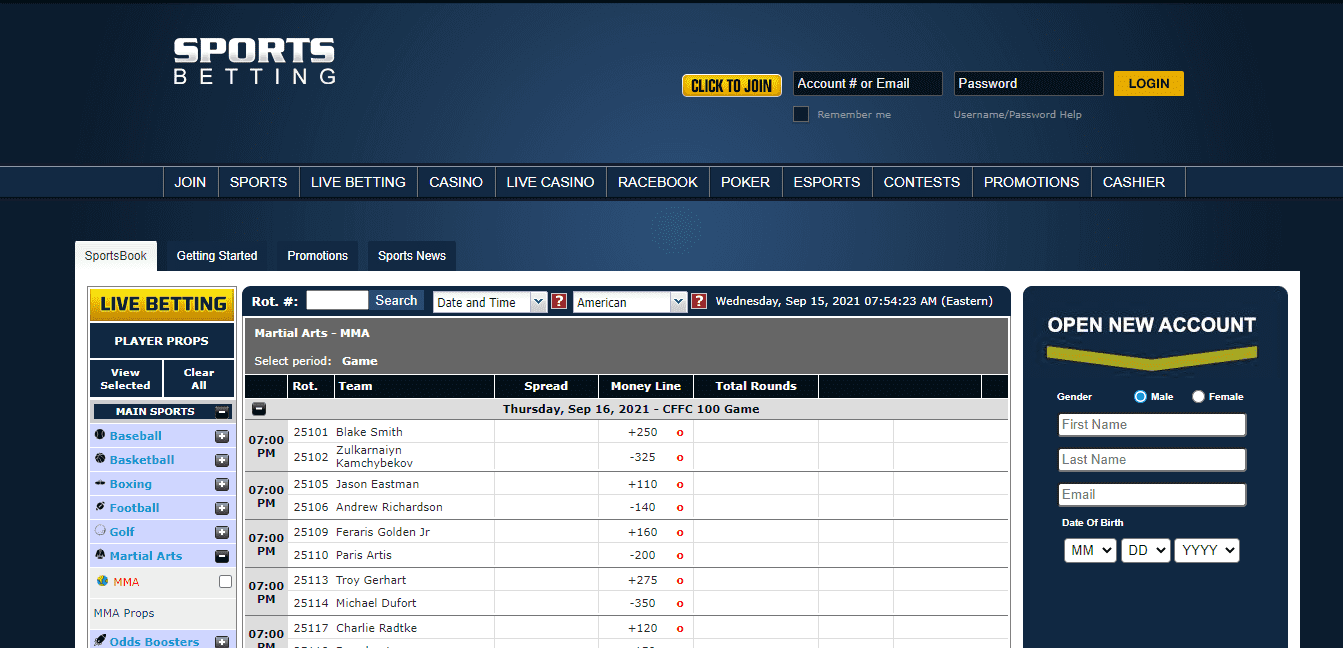Click the MMA globe icon in sidebar
This screenshot has width=1343, height=648.
102,581
